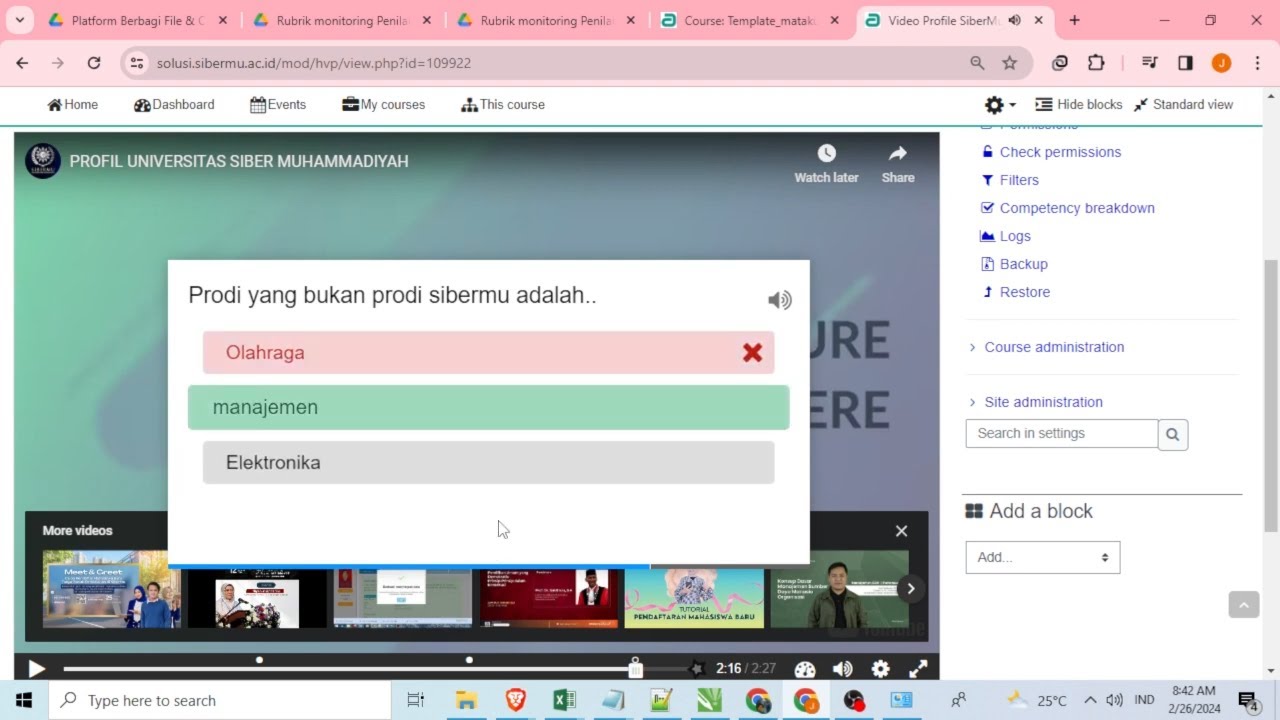
Task: Open the Chrome profile avatar
Action: (x=1221, y=63)
